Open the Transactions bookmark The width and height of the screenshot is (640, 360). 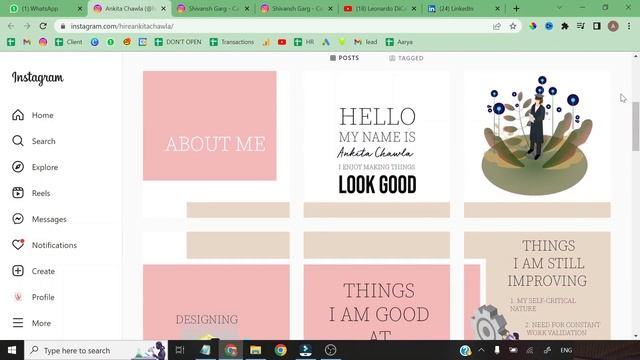(x=232, y=42)
